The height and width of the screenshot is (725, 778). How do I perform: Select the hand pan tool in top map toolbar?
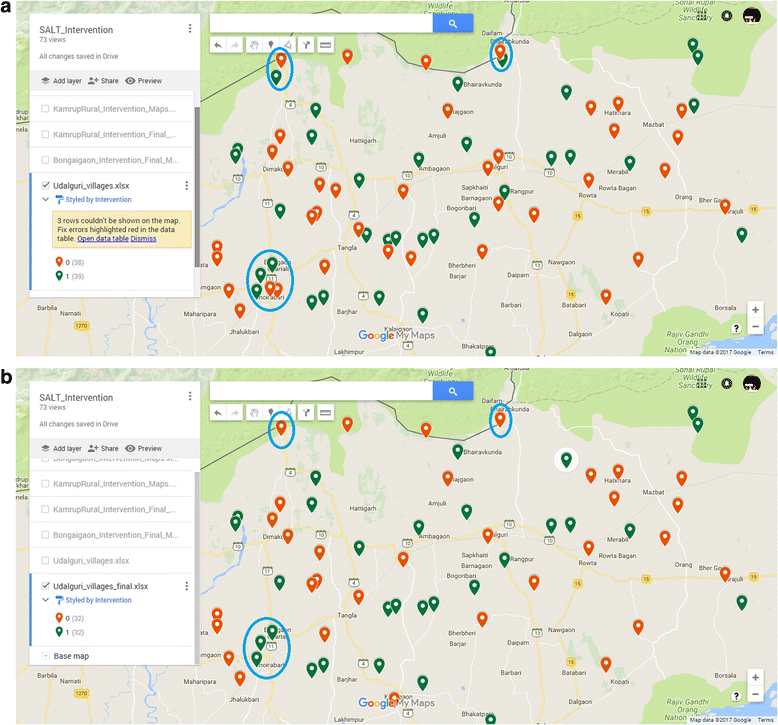pos(254,45)
